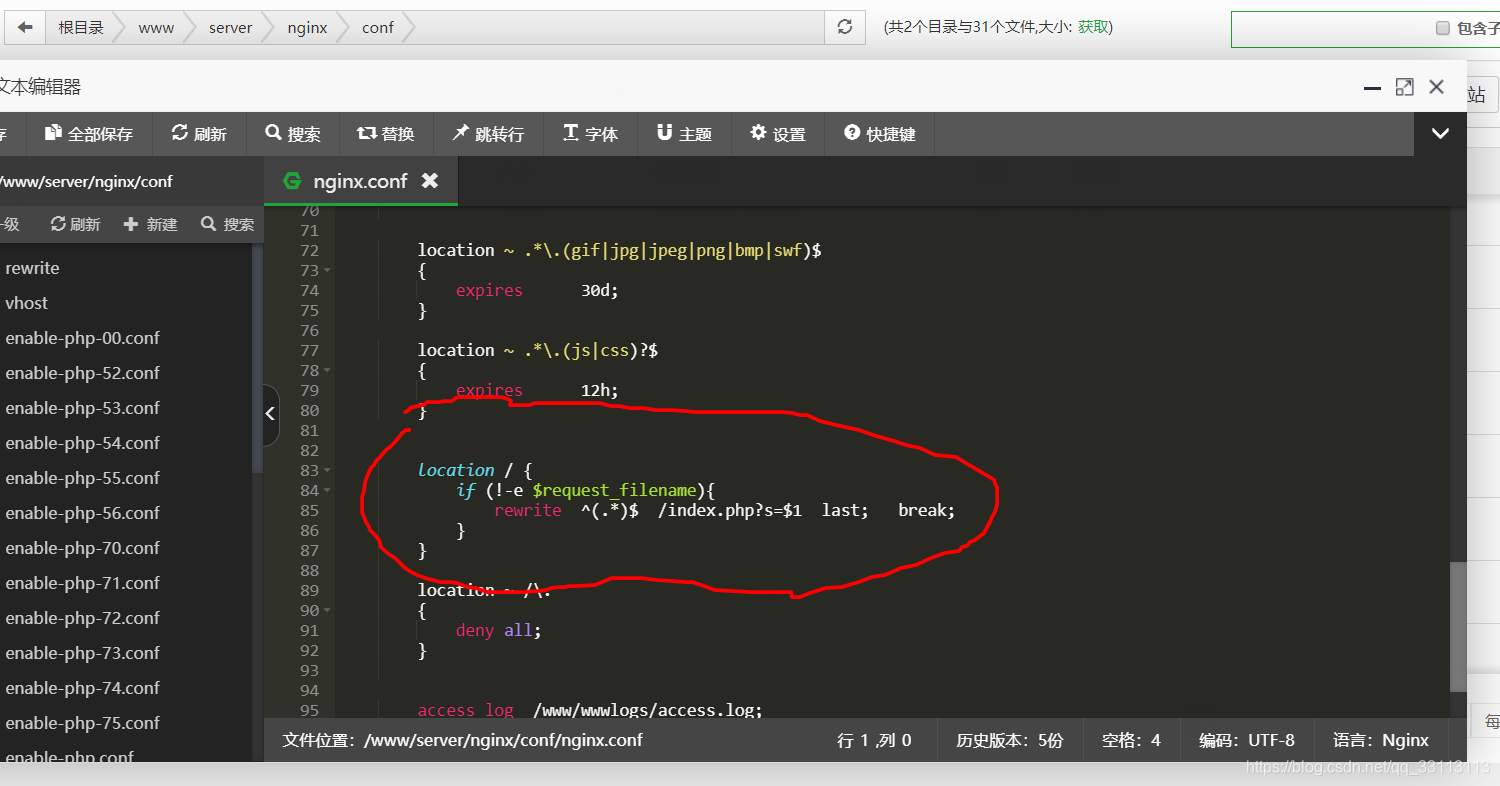Expand the editor toolbar overflow chevron

pos(1440,133)
